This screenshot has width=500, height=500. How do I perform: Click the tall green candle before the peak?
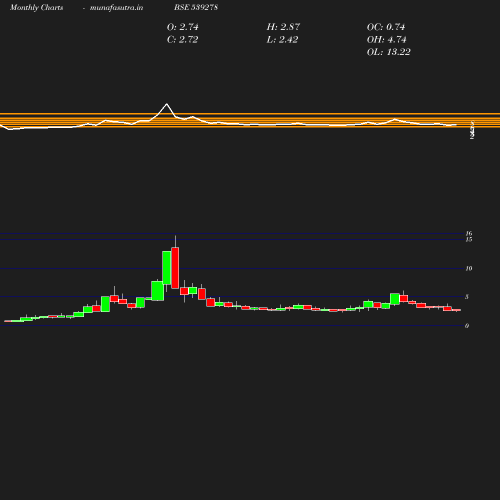[x=167, y=268]
